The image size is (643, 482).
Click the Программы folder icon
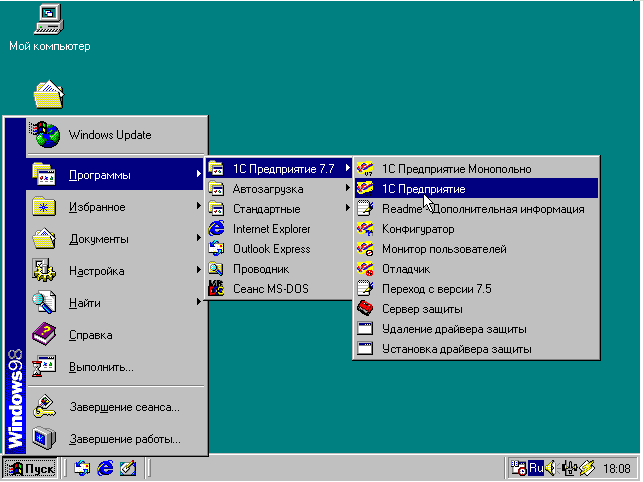click(44, 175)
